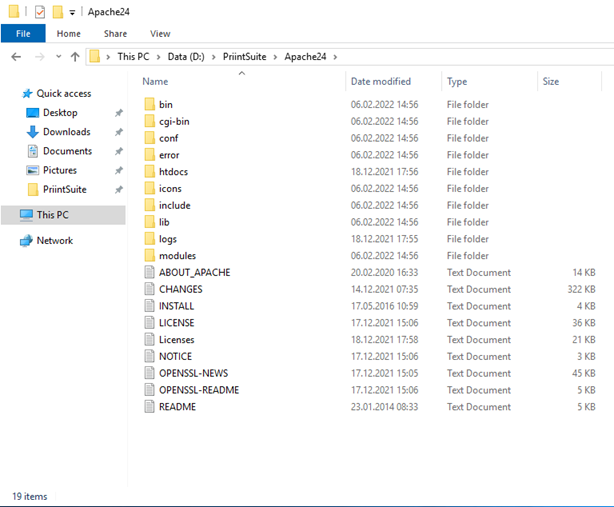Screen dimensions: 614x507
Task: Switch to the View ribbon tab
Action: click(x=160, y=33)
